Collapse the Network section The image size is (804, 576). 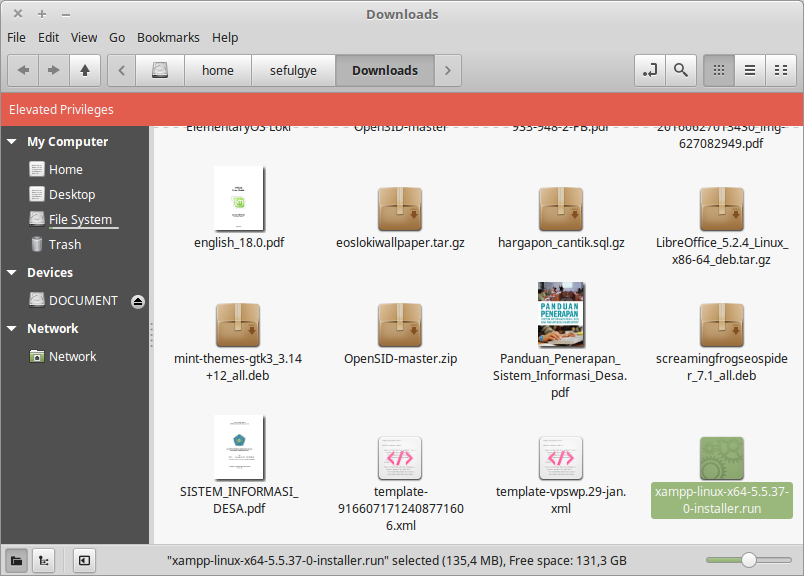point(12,329)
